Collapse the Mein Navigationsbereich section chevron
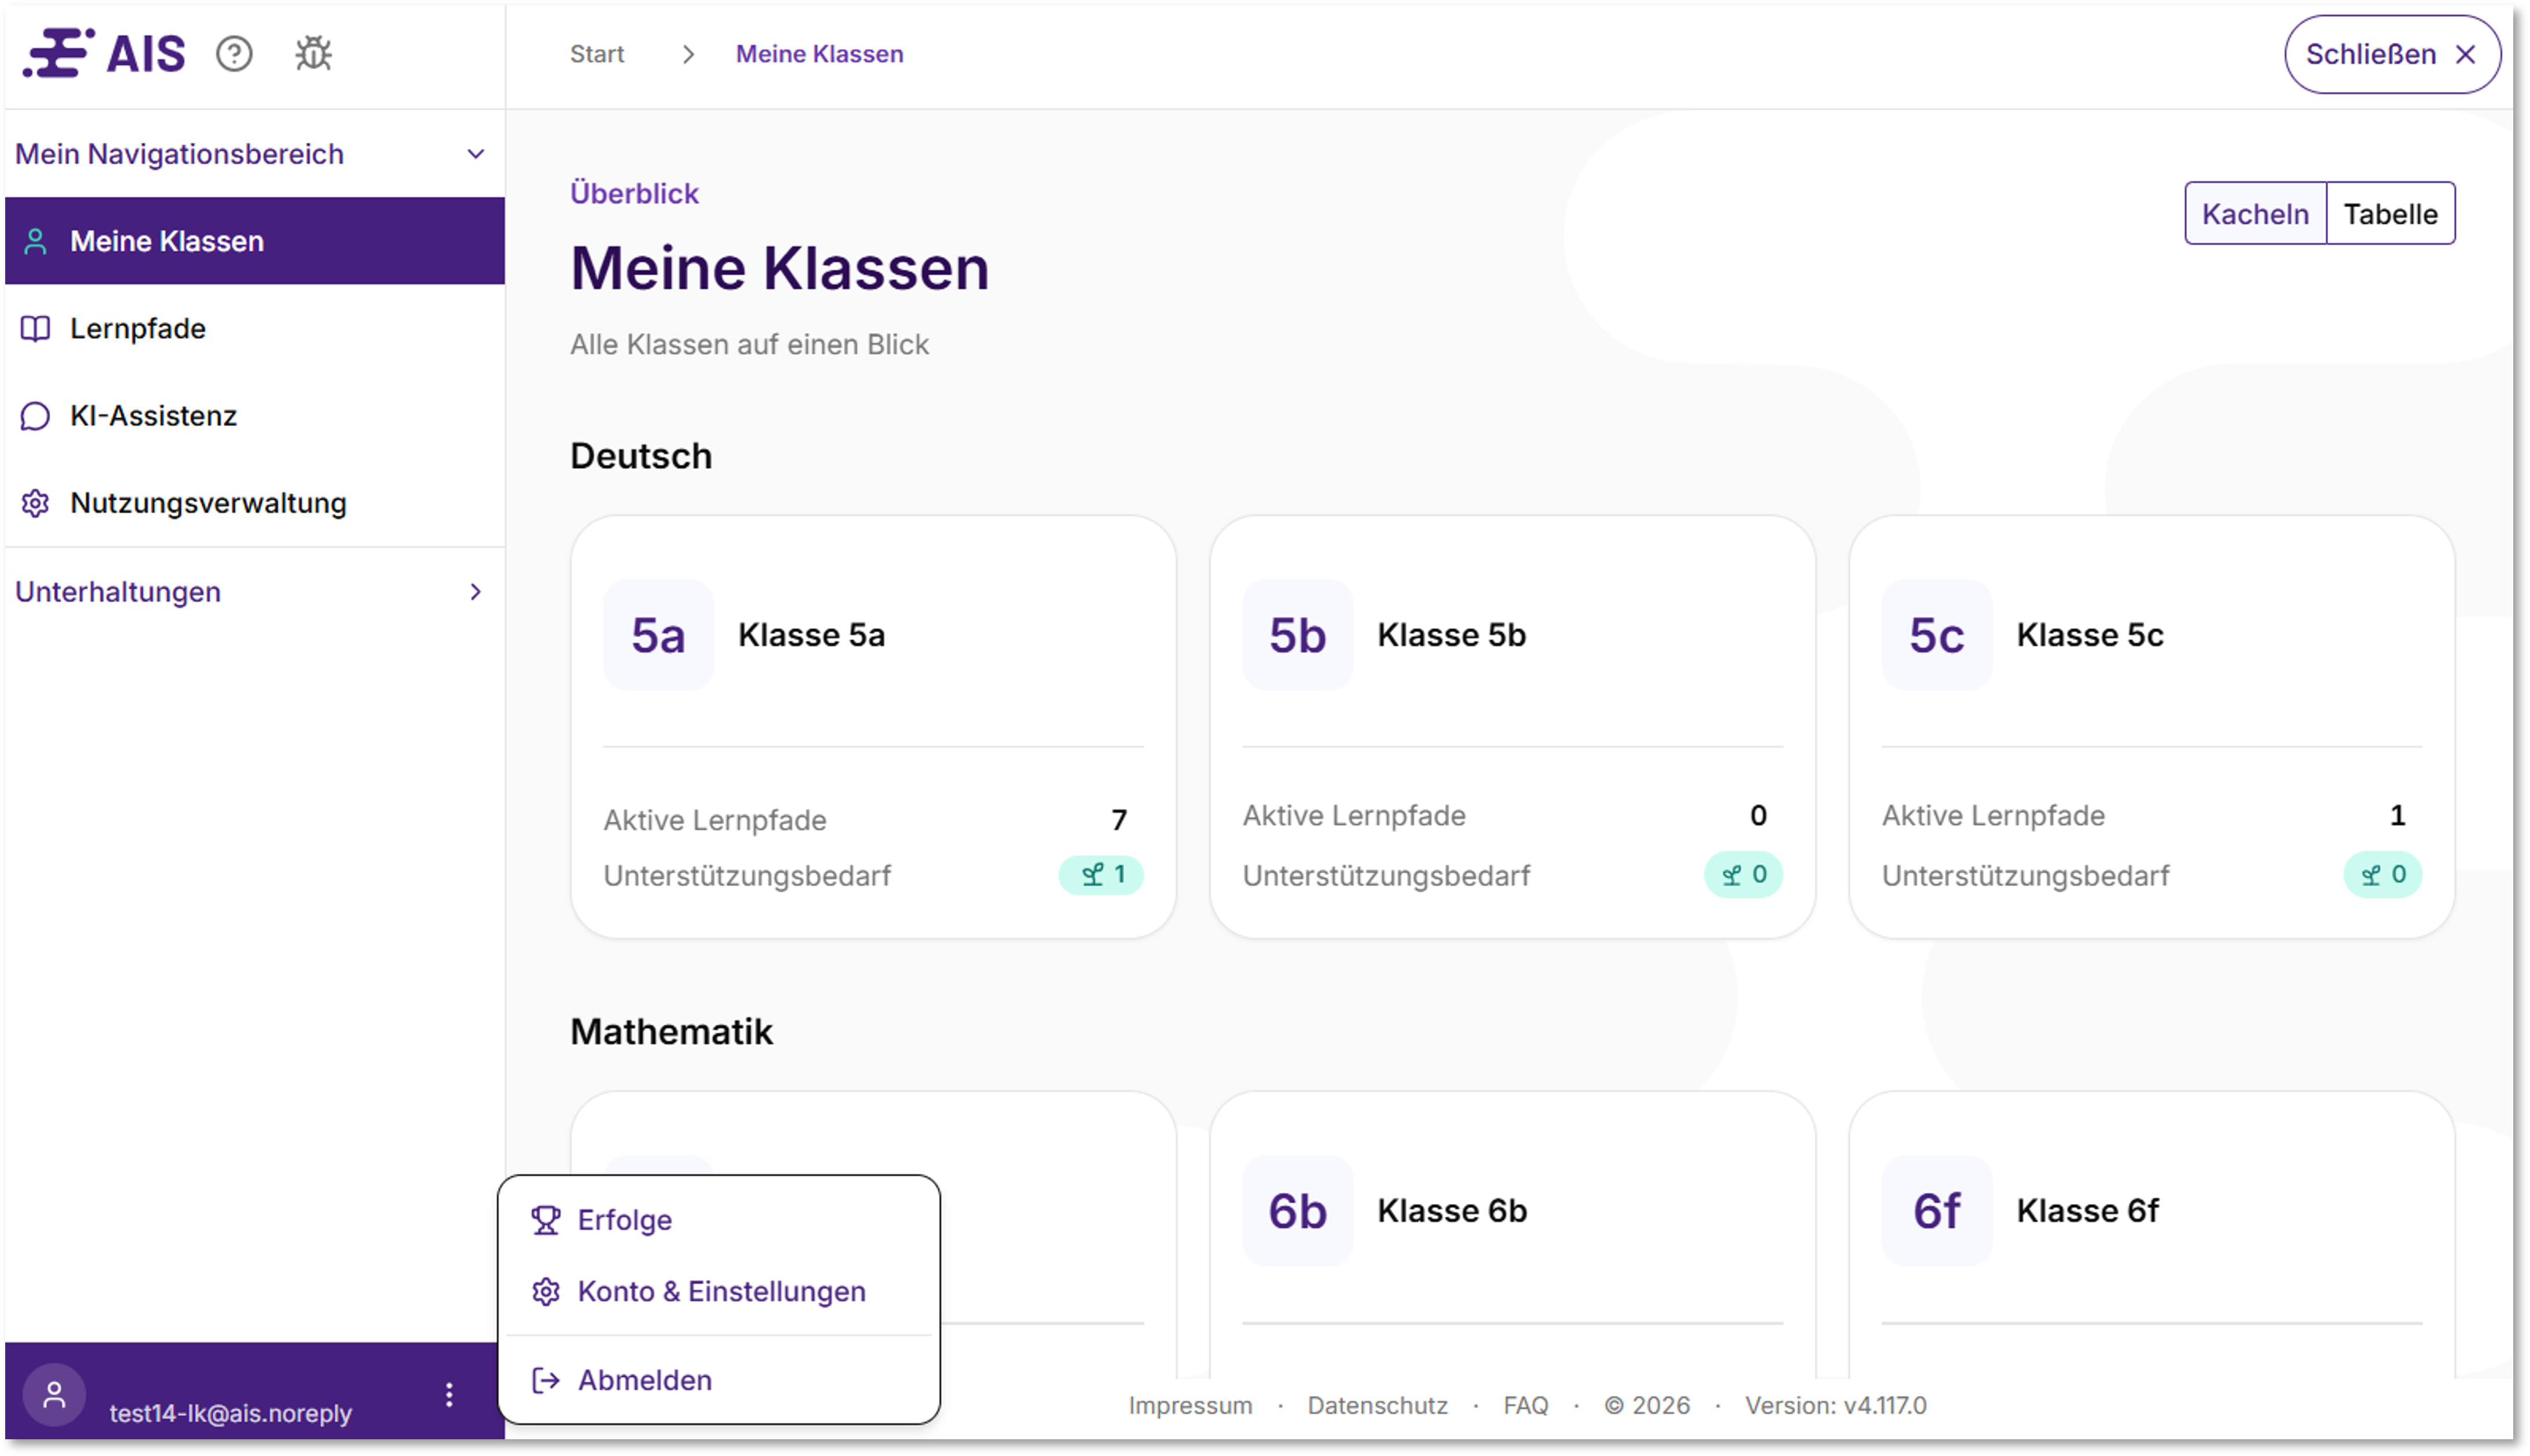Image resolution: width=2530 pixels, height=1456 pixels. 476,154
